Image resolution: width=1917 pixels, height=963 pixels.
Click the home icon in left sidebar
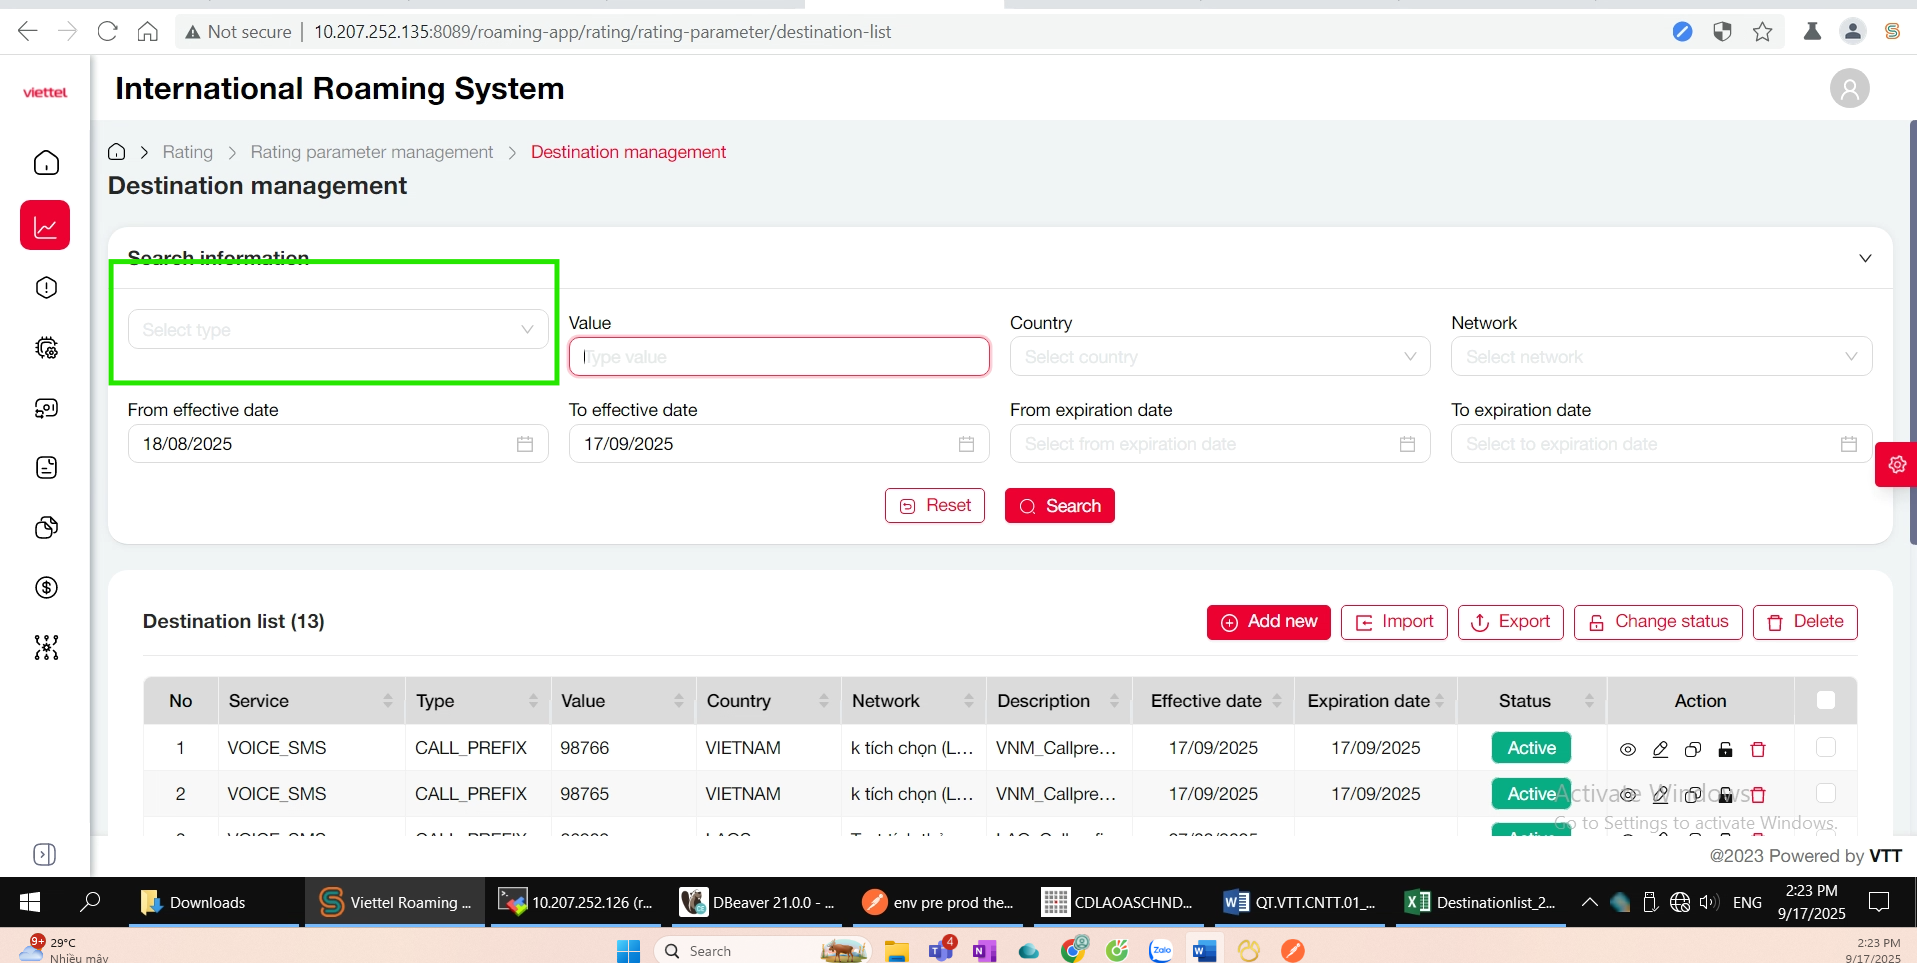tap(46, 163)
